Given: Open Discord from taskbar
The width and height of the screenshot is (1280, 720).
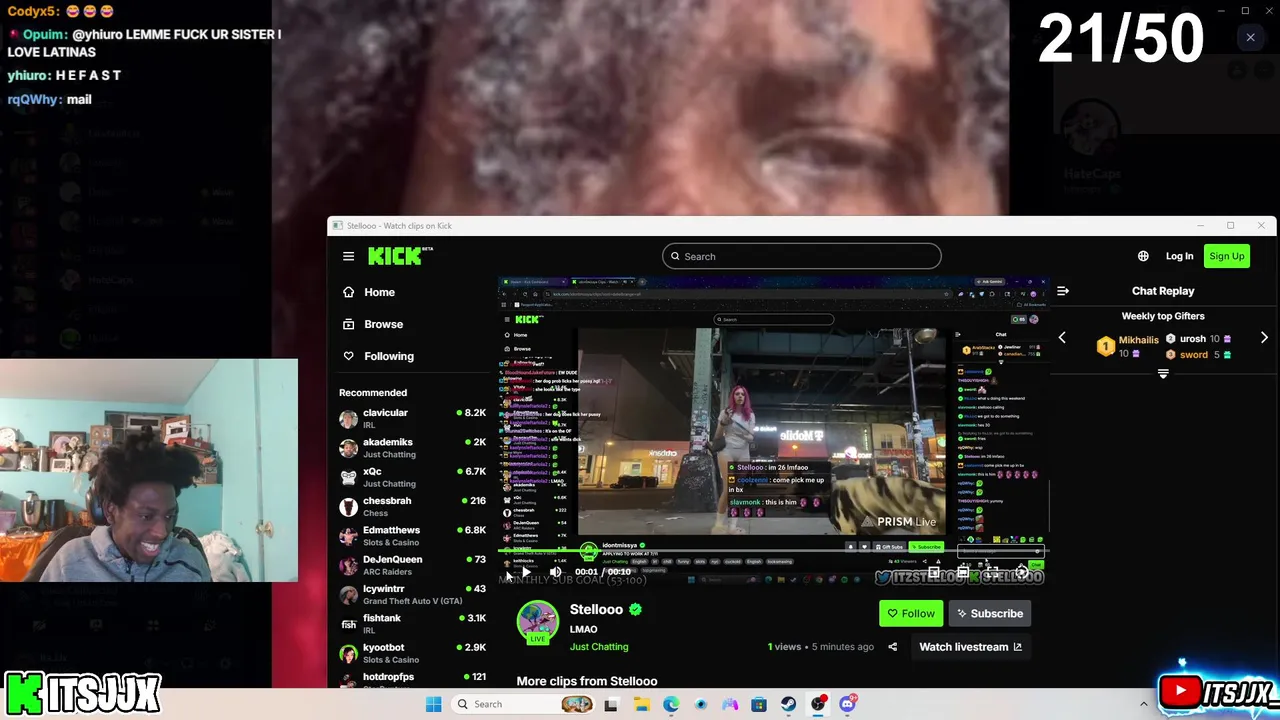Looking at the screenshot, I should [x=848, y=704].
